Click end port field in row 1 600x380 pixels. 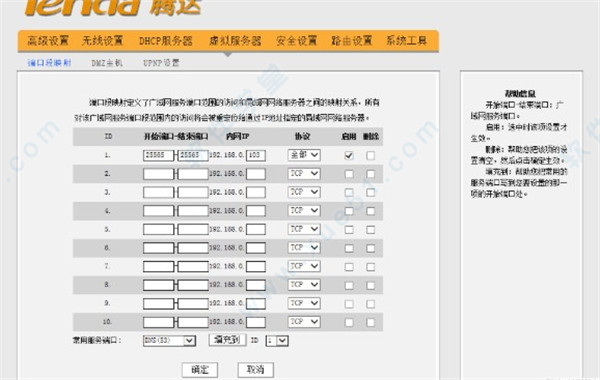pos(193,155)
